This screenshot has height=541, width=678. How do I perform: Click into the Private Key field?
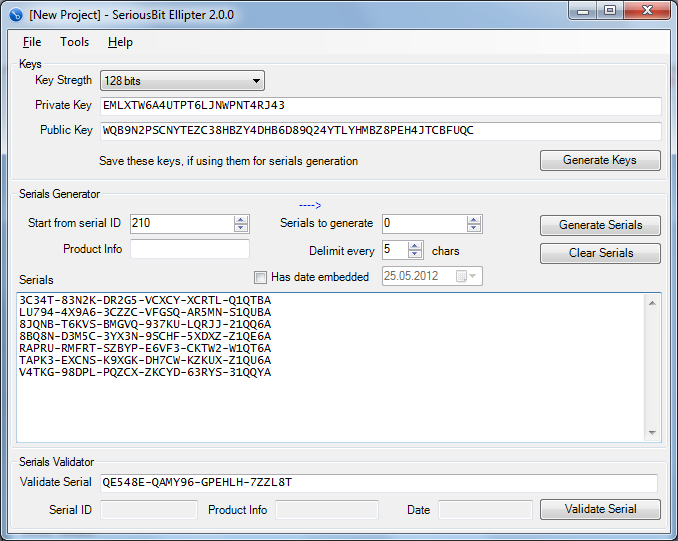point(381,106)
